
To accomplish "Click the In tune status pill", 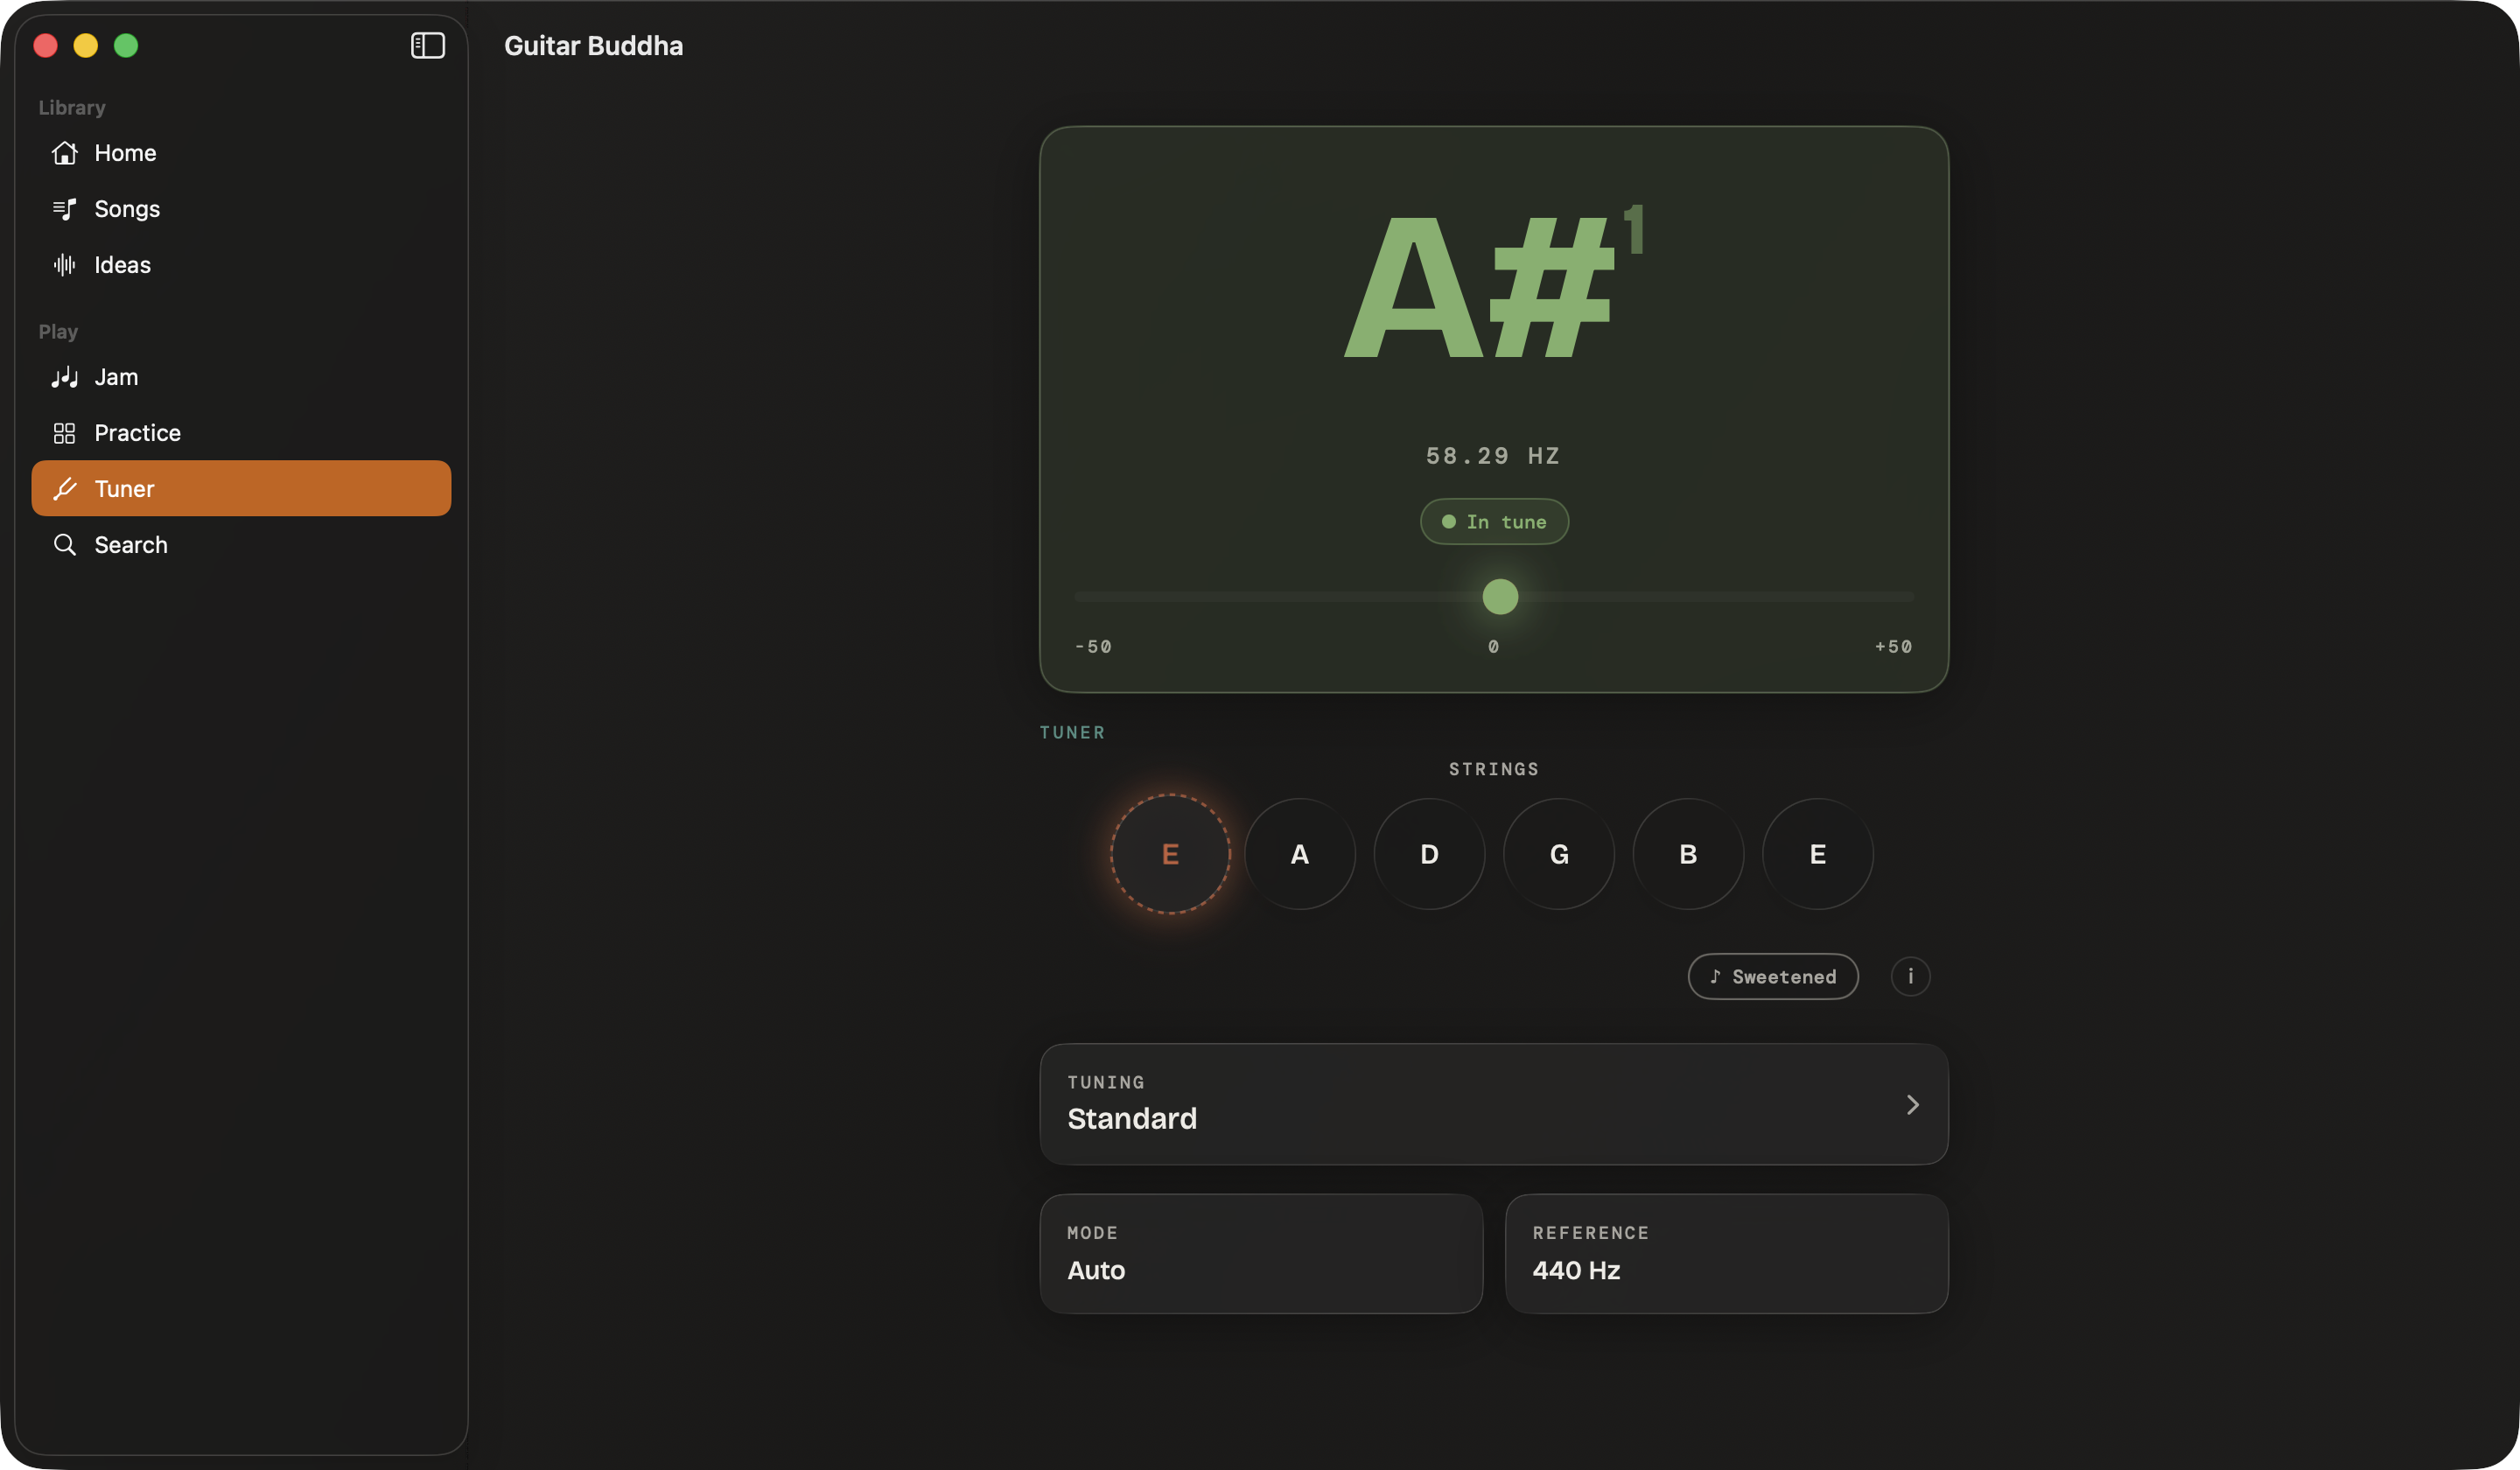I will pos(1494,521).
